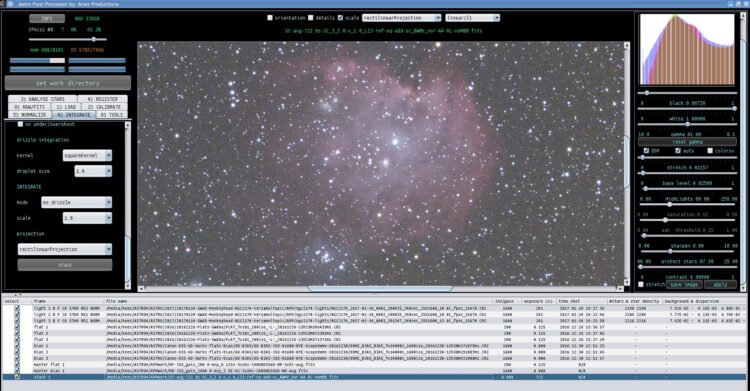
Task: Click the image viewer scroll-left arrow
Action: (x=141, y=289)
